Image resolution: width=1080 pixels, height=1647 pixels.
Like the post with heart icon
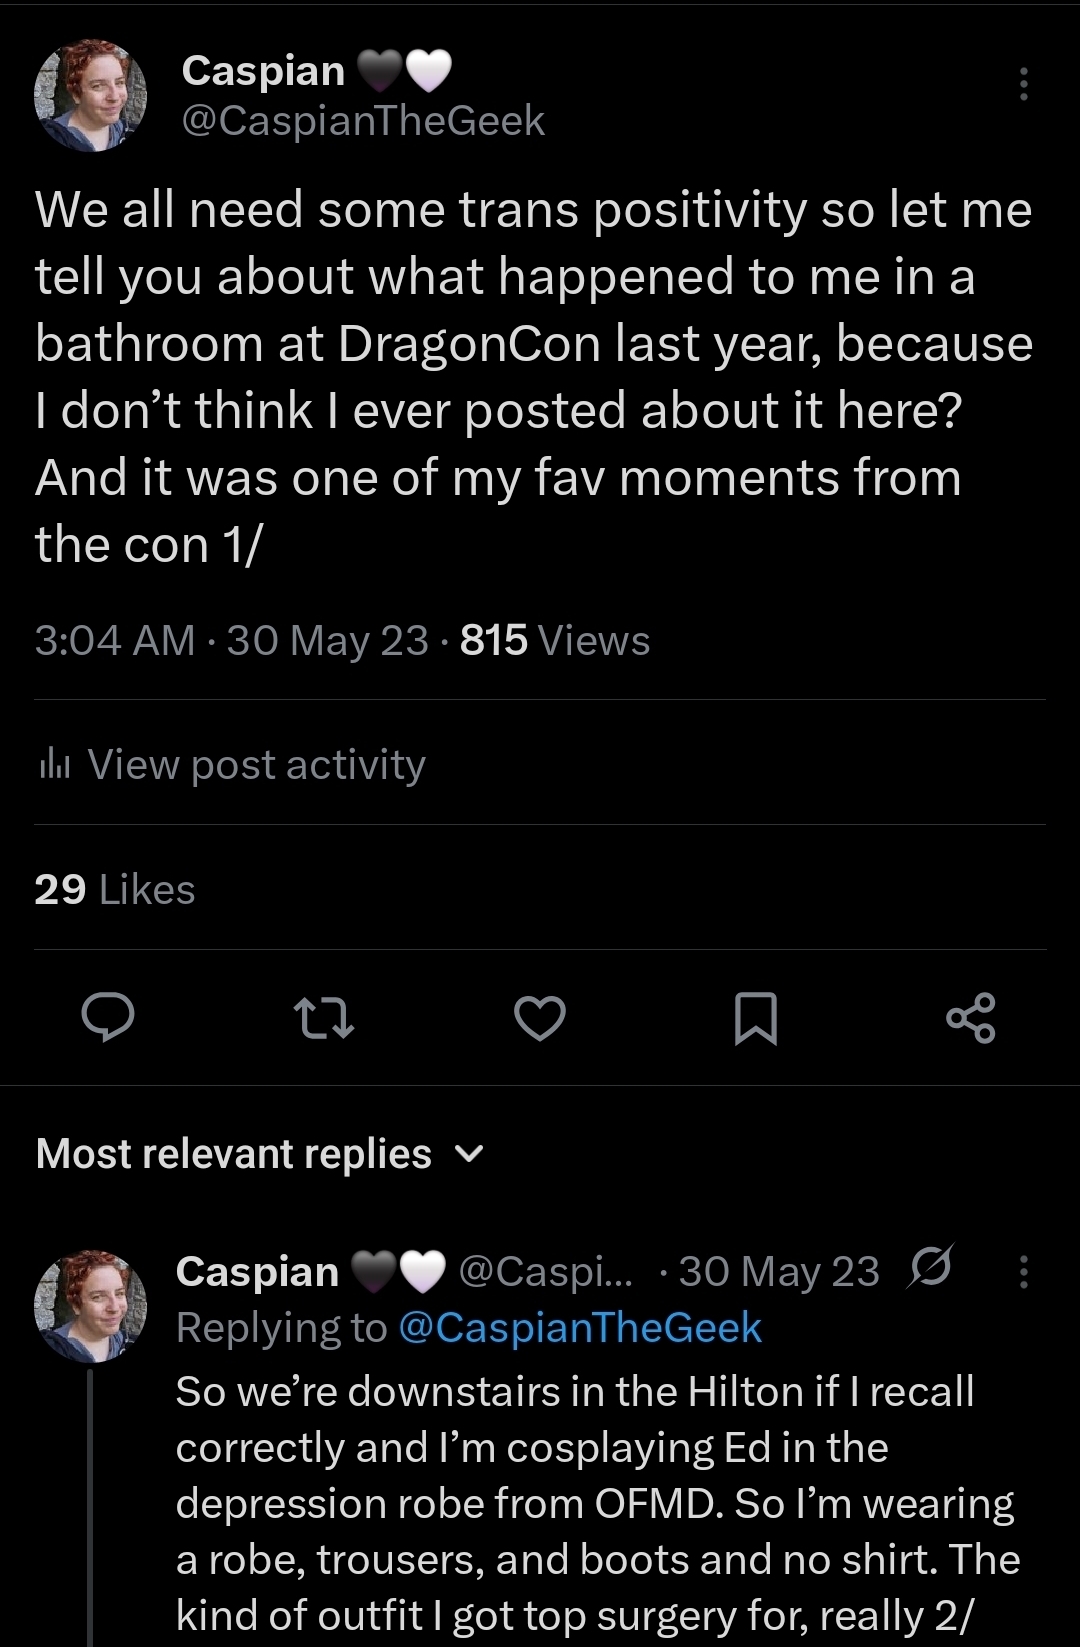point(540,1018)
